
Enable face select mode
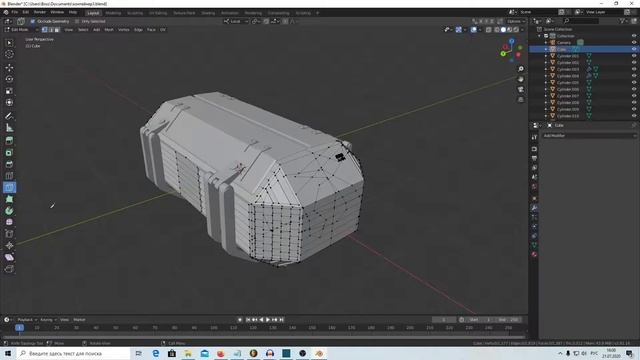pyautogui.click(x=57, y=30)
